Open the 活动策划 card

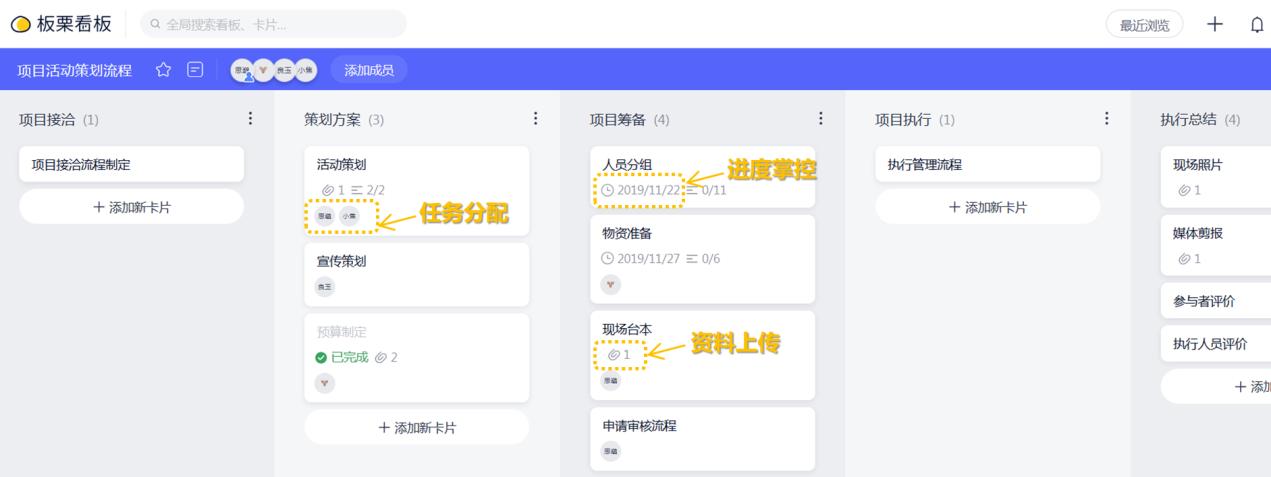(x=416, y=191)
